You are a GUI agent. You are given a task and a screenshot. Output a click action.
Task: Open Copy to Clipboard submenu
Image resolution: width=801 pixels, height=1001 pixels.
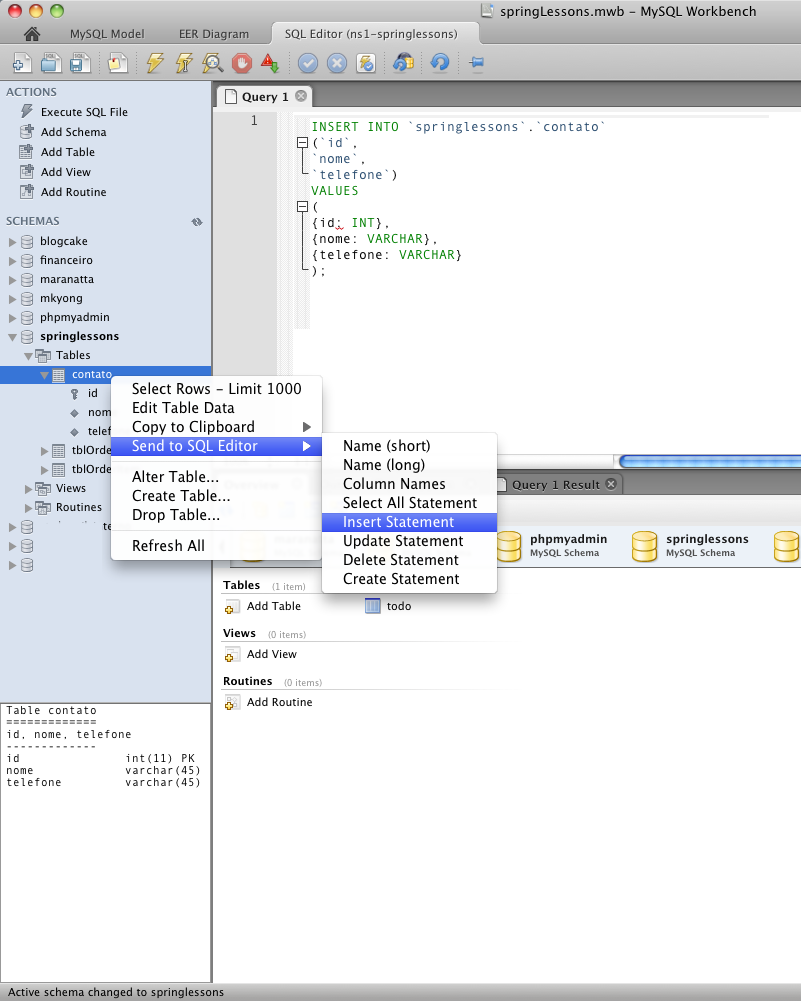click(x=216, y=427)
